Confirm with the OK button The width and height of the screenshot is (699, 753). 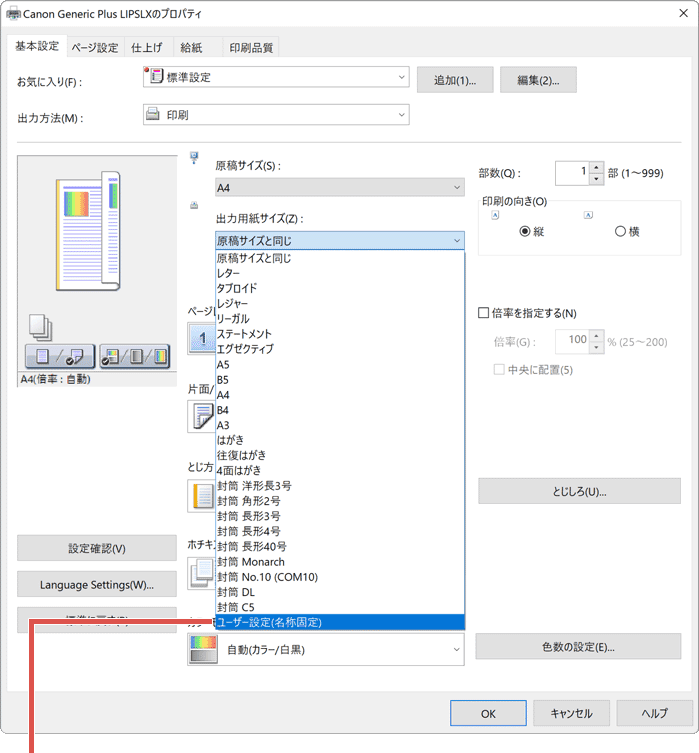pyautogui.click(x=488, y=713)
